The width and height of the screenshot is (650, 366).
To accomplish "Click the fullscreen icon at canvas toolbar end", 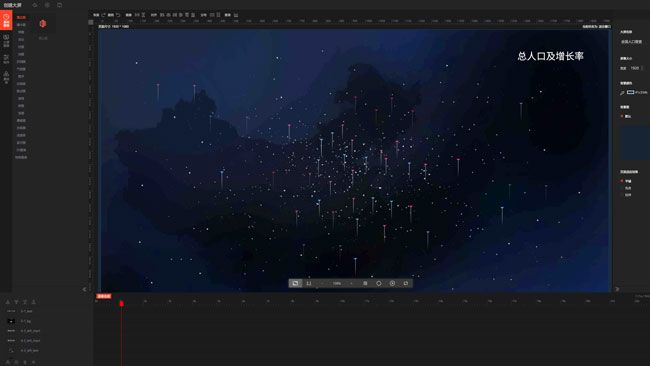I will [406, 283].
